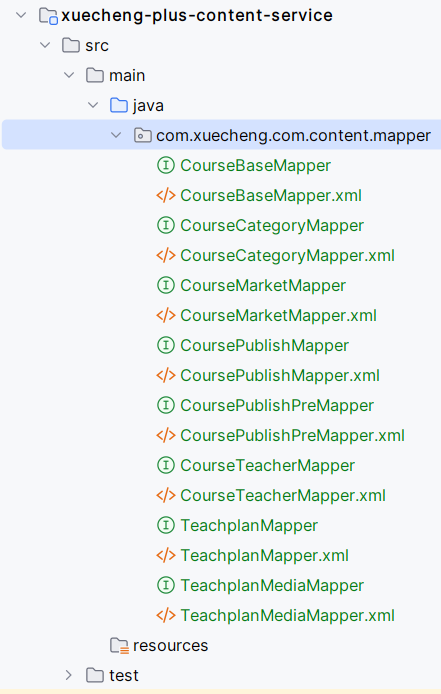
Task: Open the CourseMarketMapper.xml file name
Action: (x=279, y=316)
